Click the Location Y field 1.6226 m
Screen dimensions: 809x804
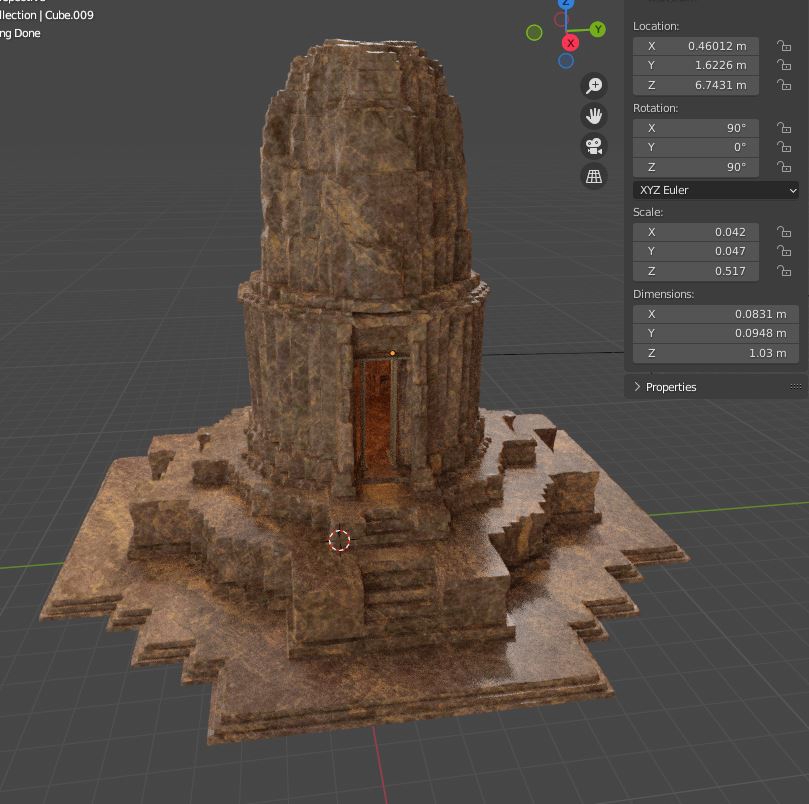(x=695, y=65)
